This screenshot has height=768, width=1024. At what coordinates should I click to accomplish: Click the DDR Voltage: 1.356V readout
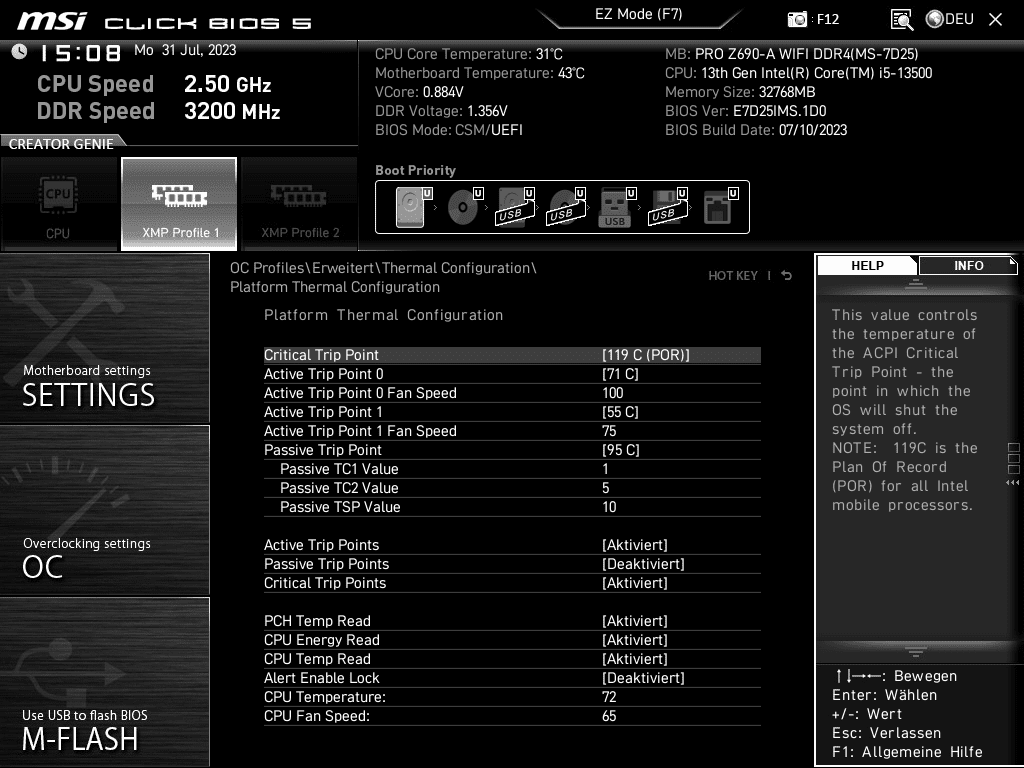coord(441,111)
